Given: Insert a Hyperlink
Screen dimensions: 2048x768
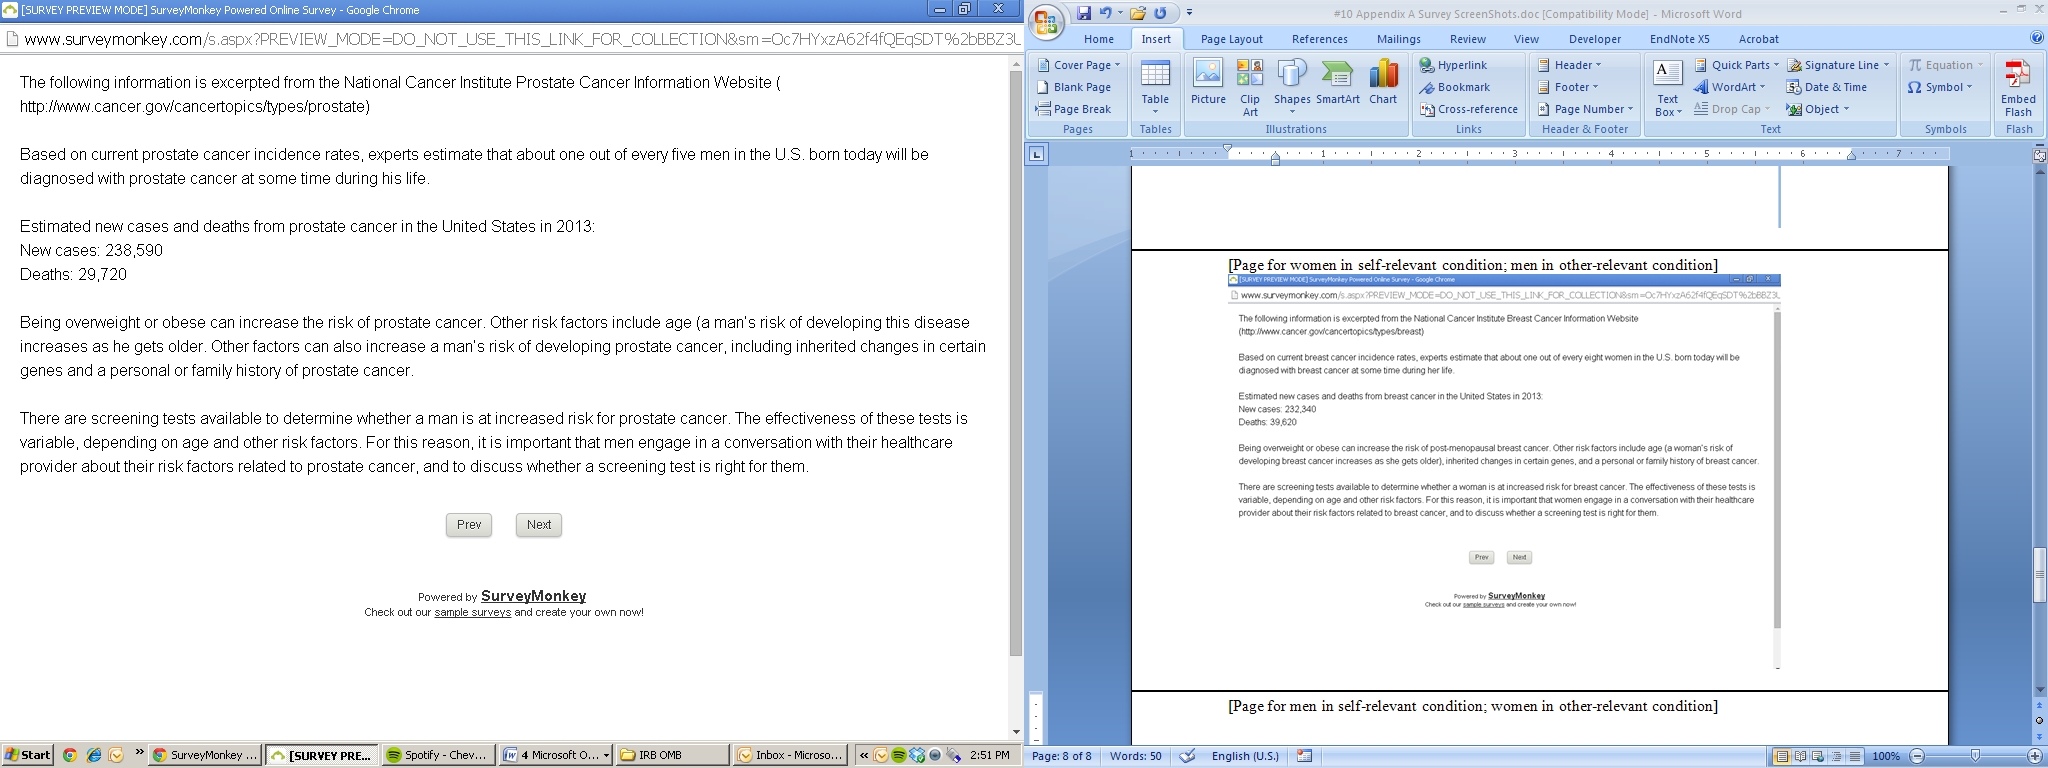Looking at the screenshot, I should [x=1453, y=65].
